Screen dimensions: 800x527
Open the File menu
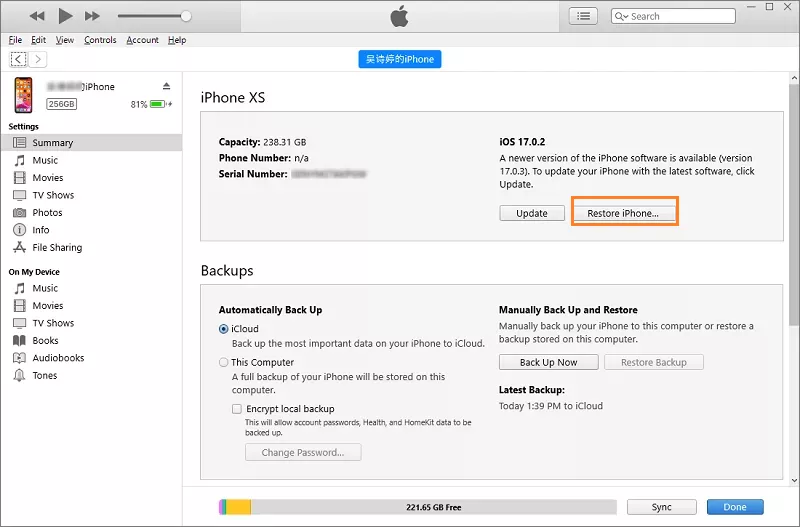(x=15, y=40)
